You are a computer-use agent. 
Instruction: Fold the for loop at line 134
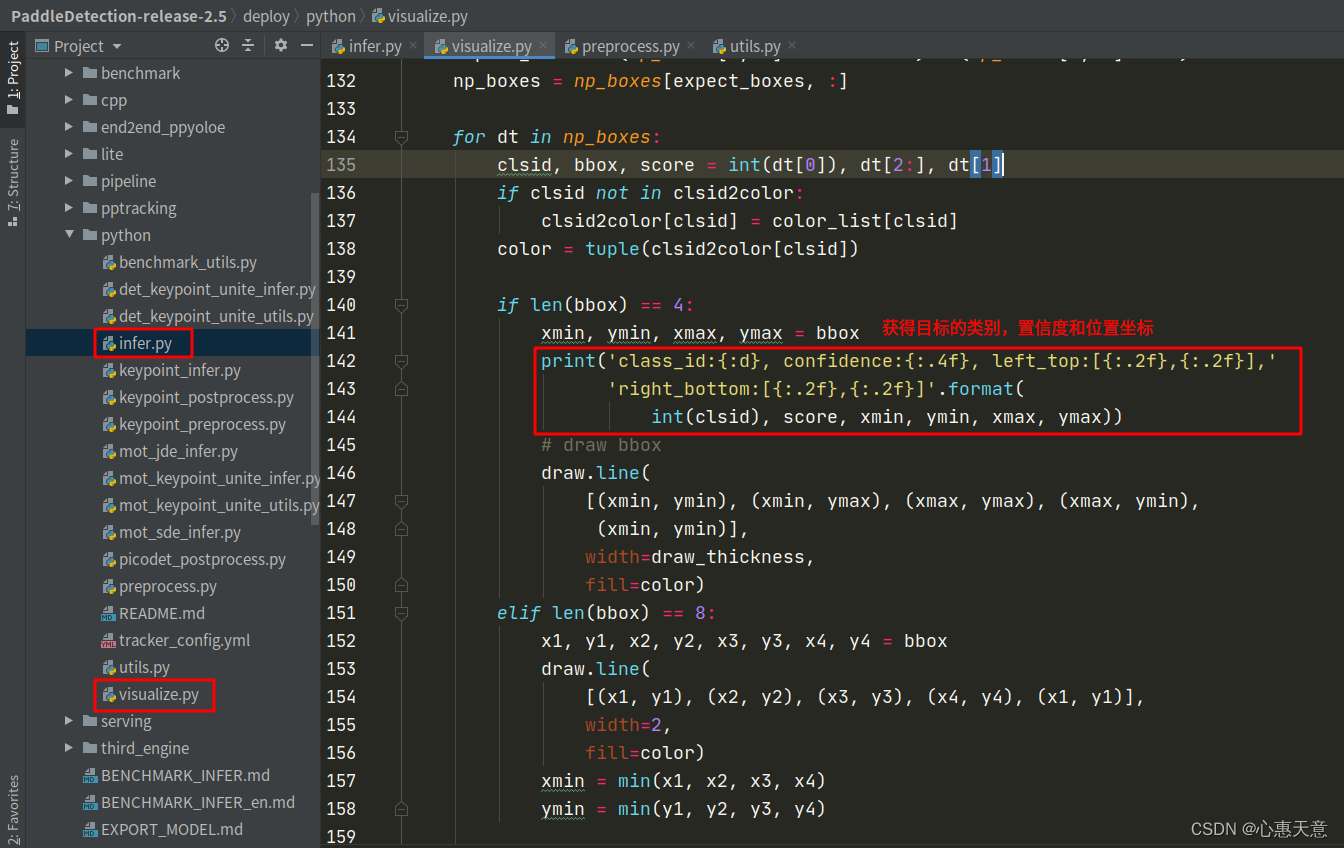coord(403,136)
